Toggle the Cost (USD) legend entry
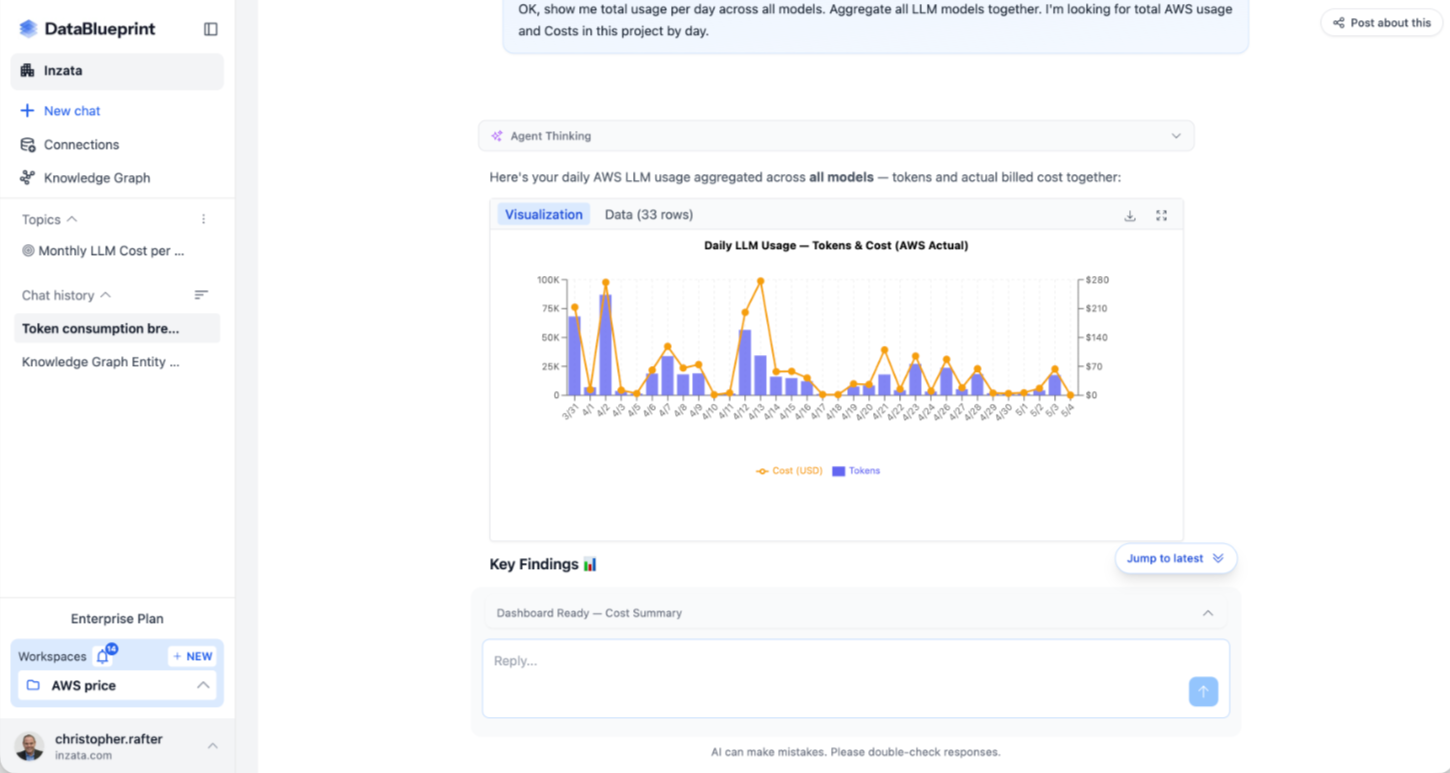1450x773 pixels. click(x=789, y=471)
